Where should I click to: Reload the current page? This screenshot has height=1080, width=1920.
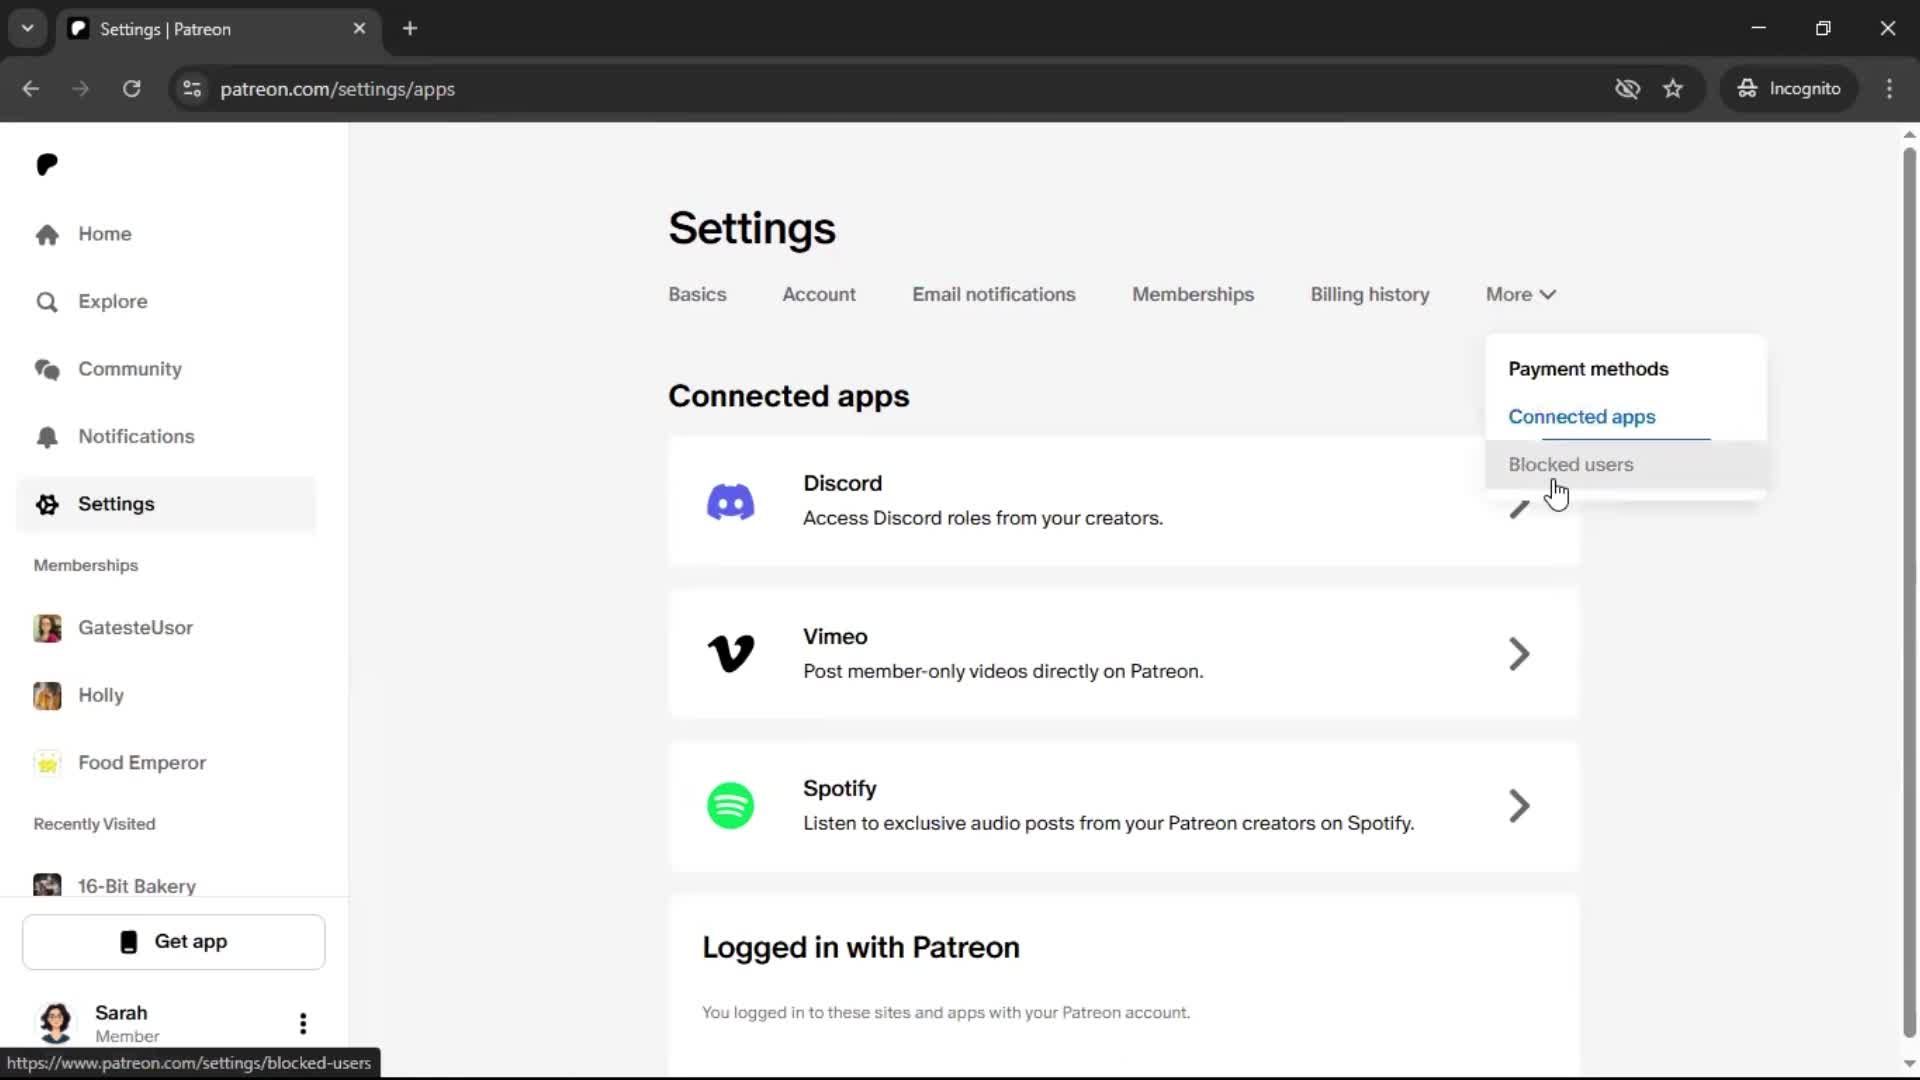pos(131,89)
